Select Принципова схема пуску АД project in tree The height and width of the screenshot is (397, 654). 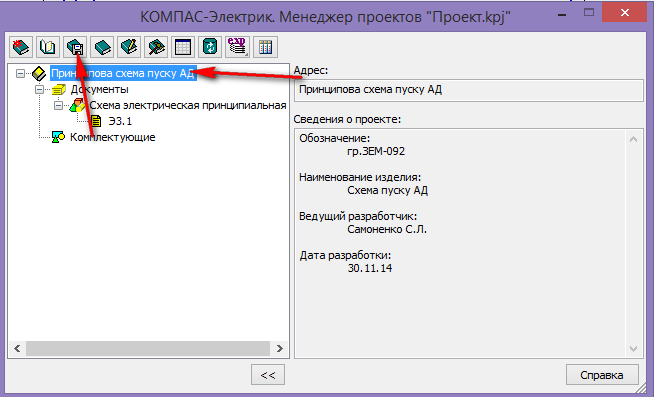click(x=123, y=73)
